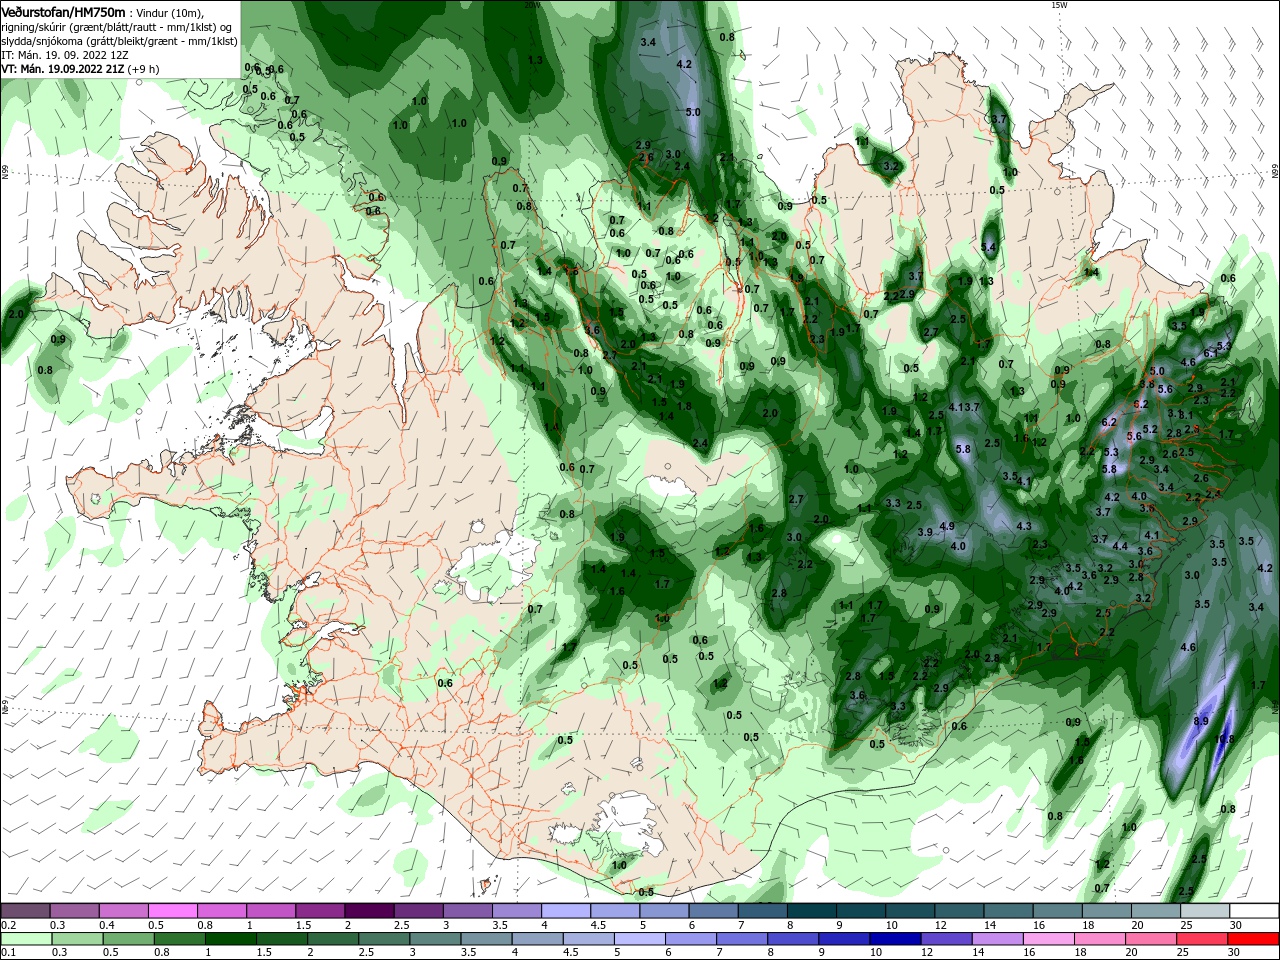Screen dimensions: 1280x960
Task: Click the darkest purple upper swatch between 2 and 2.5
Action: (369, 911)
